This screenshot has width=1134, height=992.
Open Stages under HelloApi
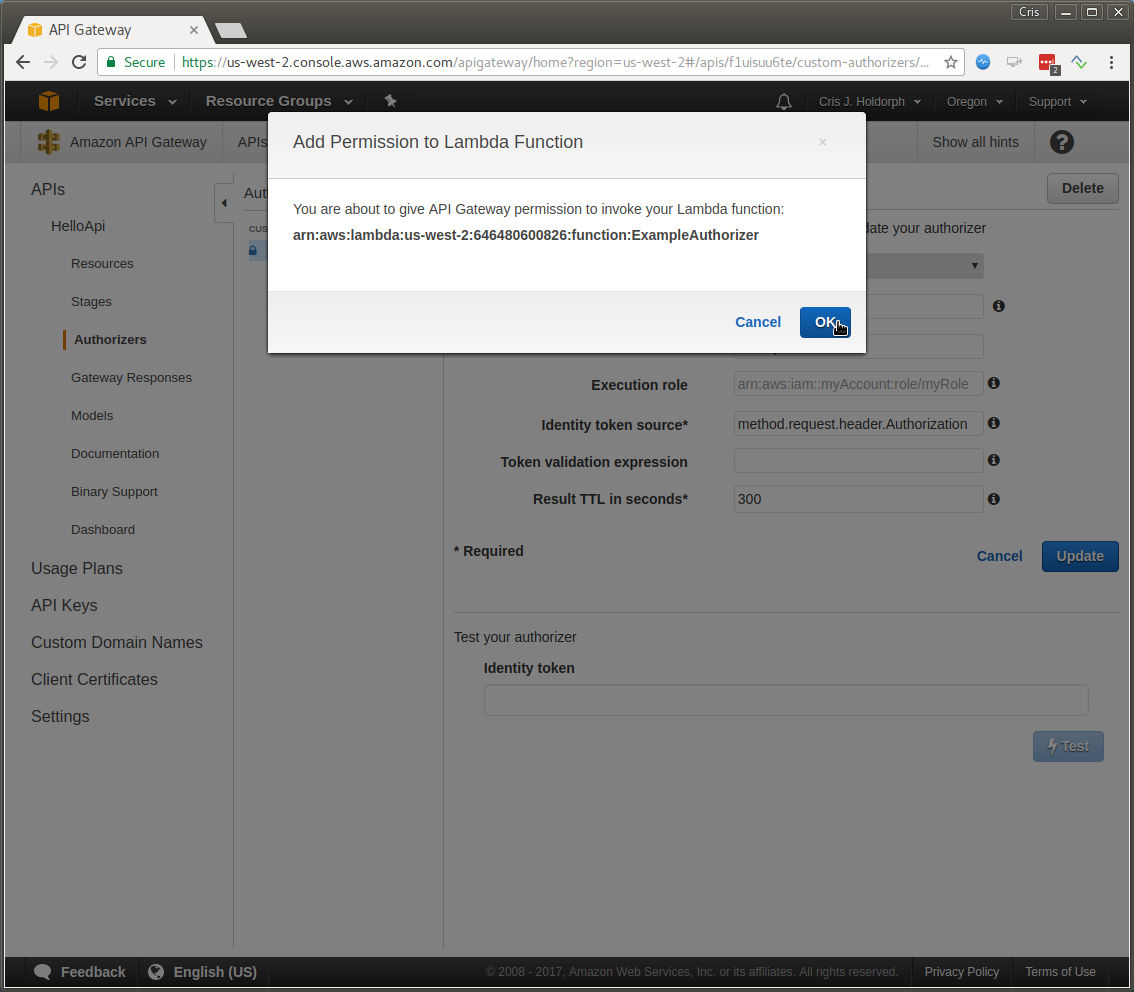(x=91, y=302)
